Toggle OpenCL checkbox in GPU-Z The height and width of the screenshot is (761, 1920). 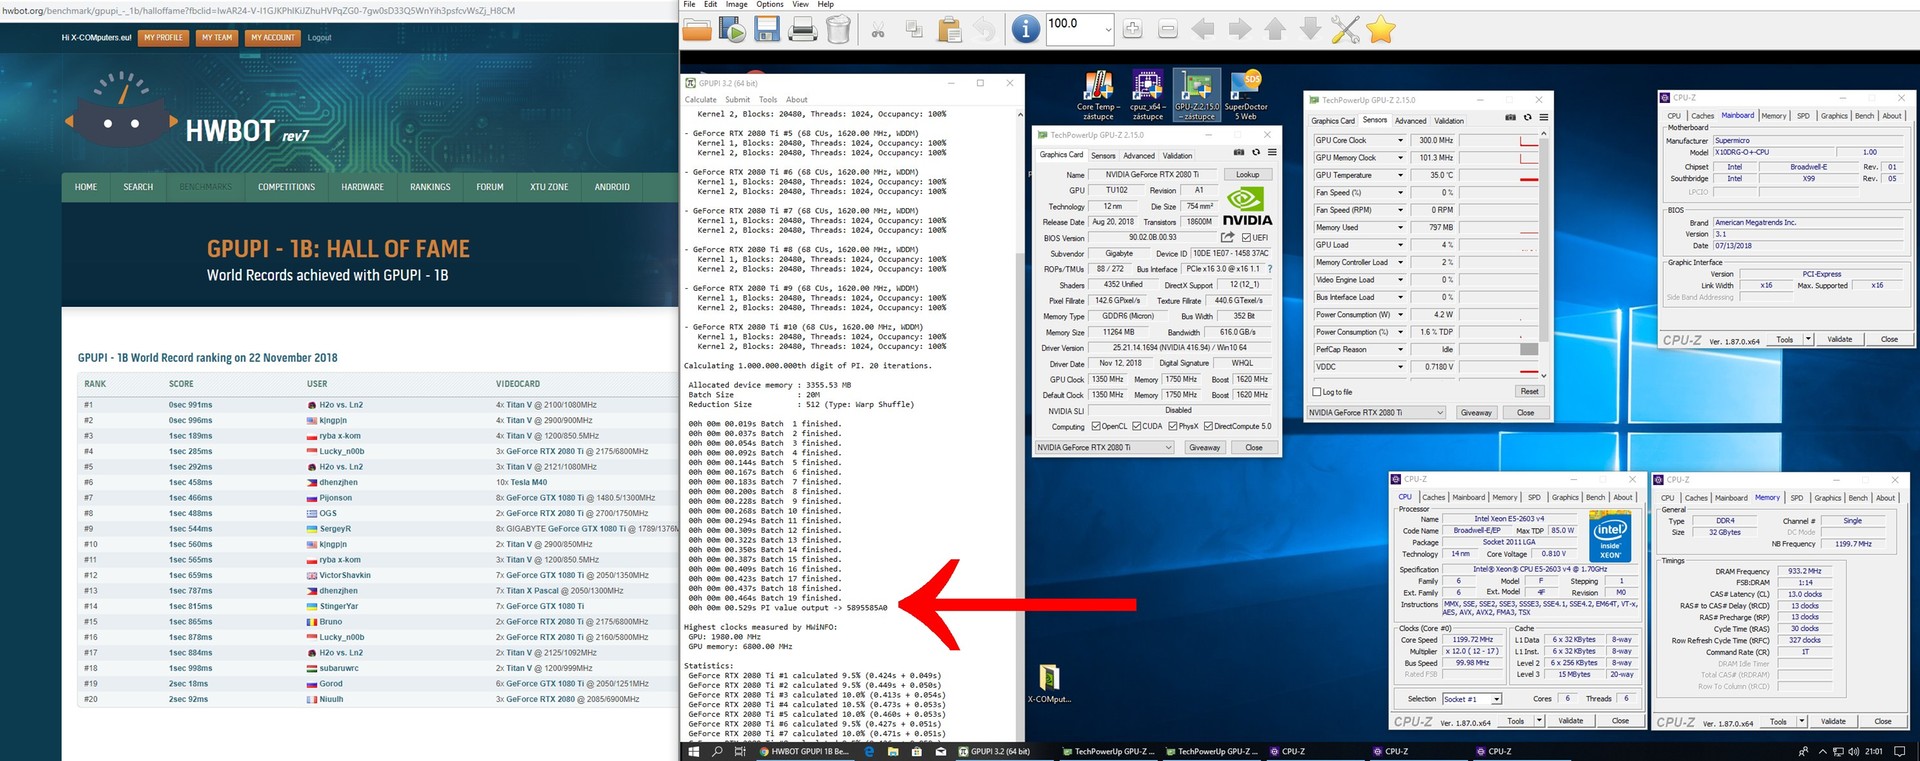(1096, 426)
